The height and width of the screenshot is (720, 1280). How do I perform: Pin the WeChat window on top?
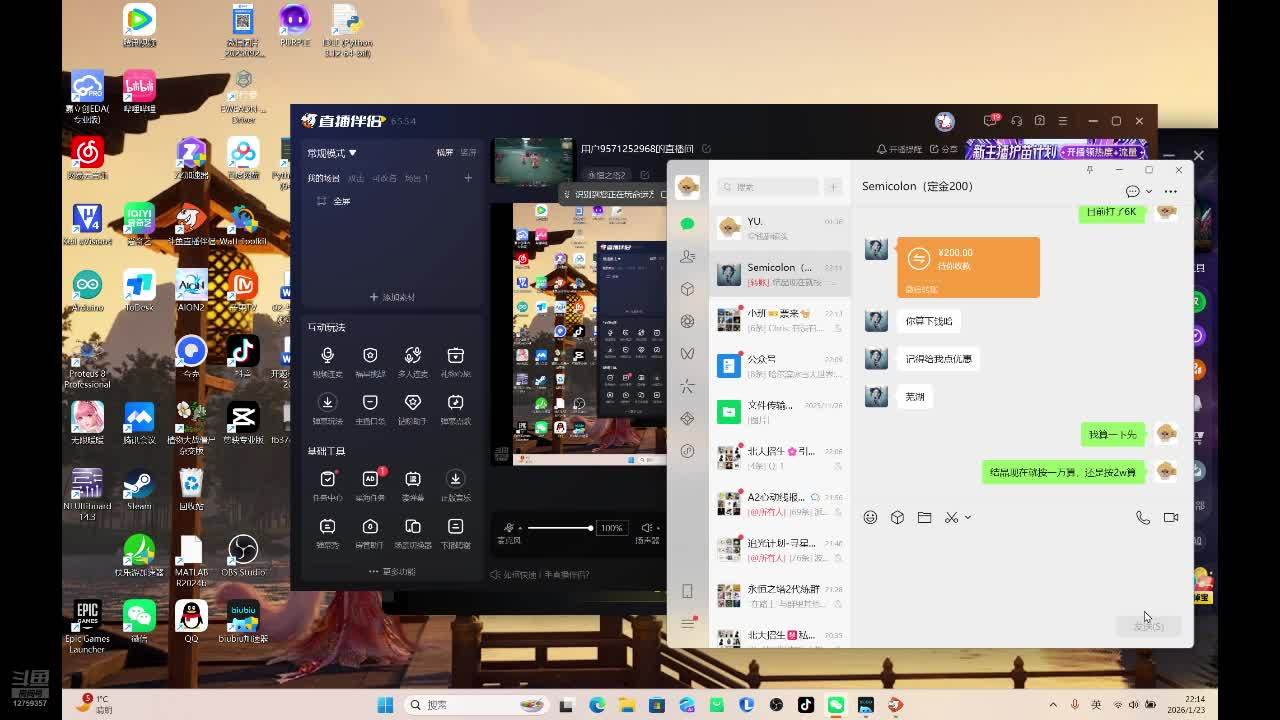(1089, 170)
